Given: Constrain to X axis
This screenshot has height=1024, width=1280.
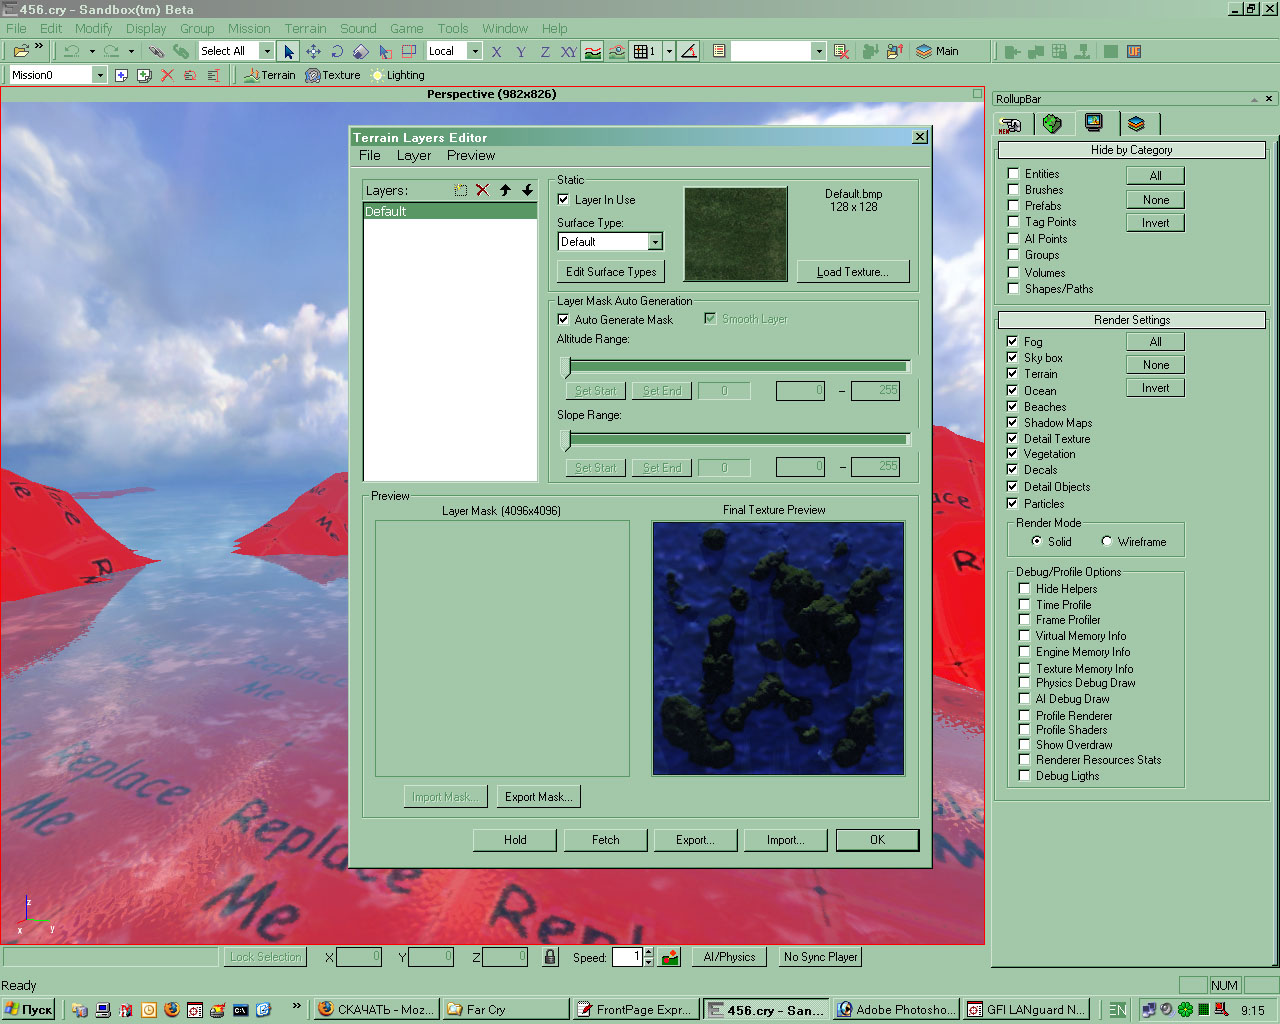Looking at the screenshot, I should pyautogui.click(x=497, y=51).
